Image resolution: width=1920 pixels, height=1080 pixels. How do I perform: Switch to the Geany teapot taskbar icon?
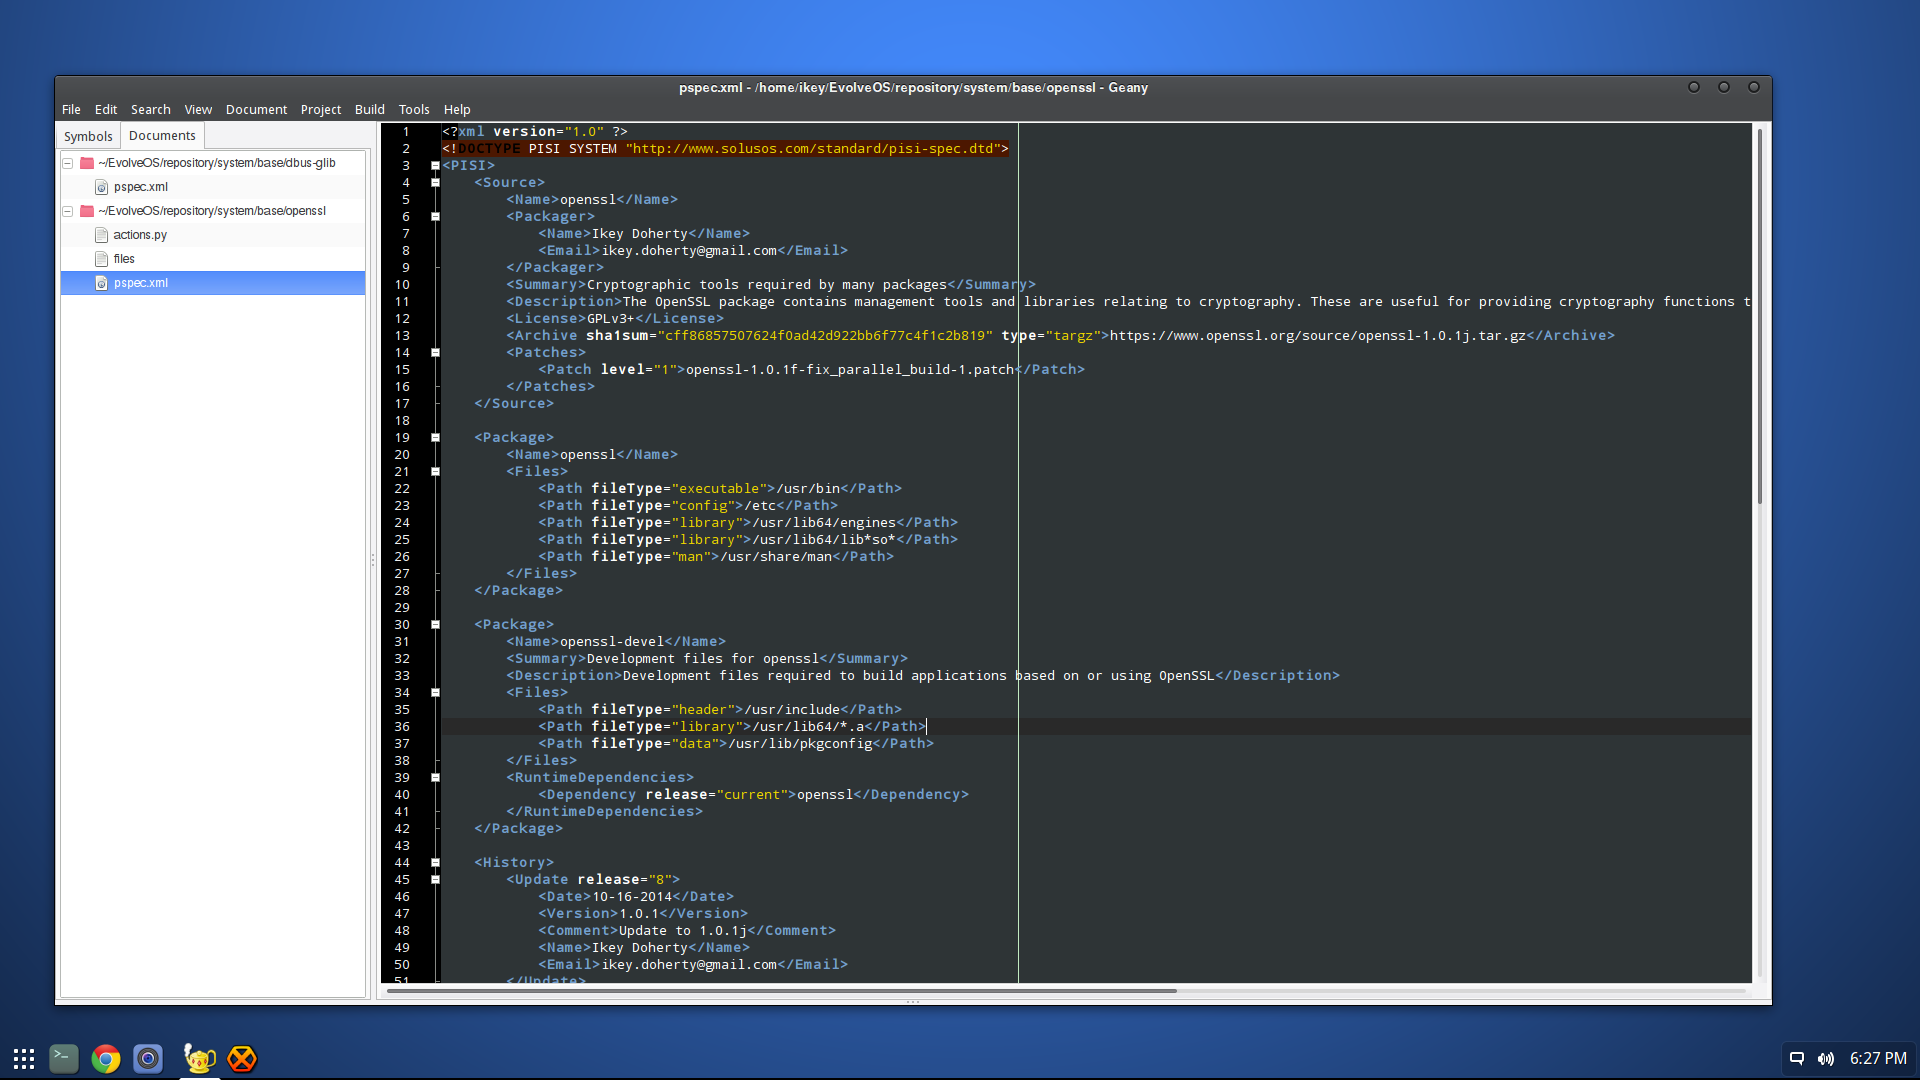pyautogui.click(x=200, y=1058)
